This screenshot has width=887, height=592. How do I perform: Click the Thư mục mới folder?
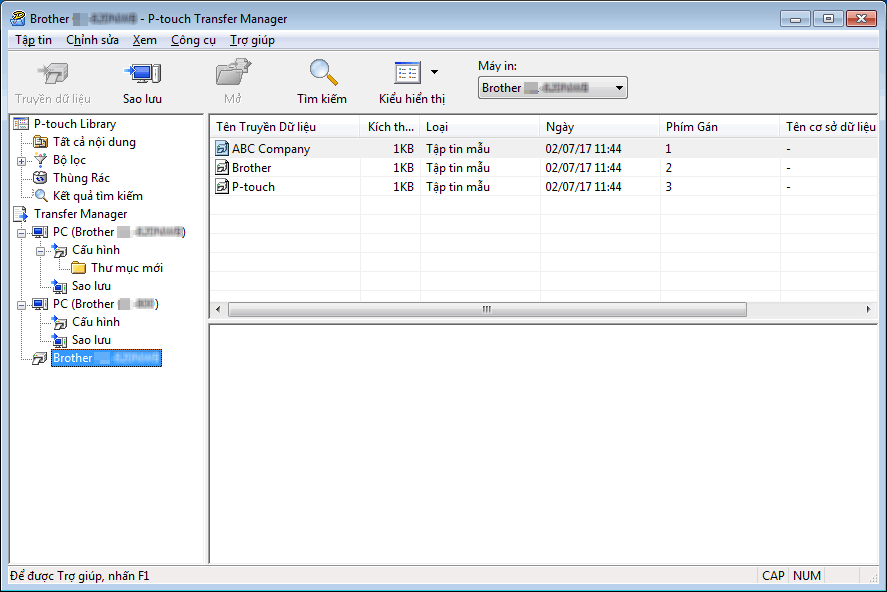coord(126,268)
